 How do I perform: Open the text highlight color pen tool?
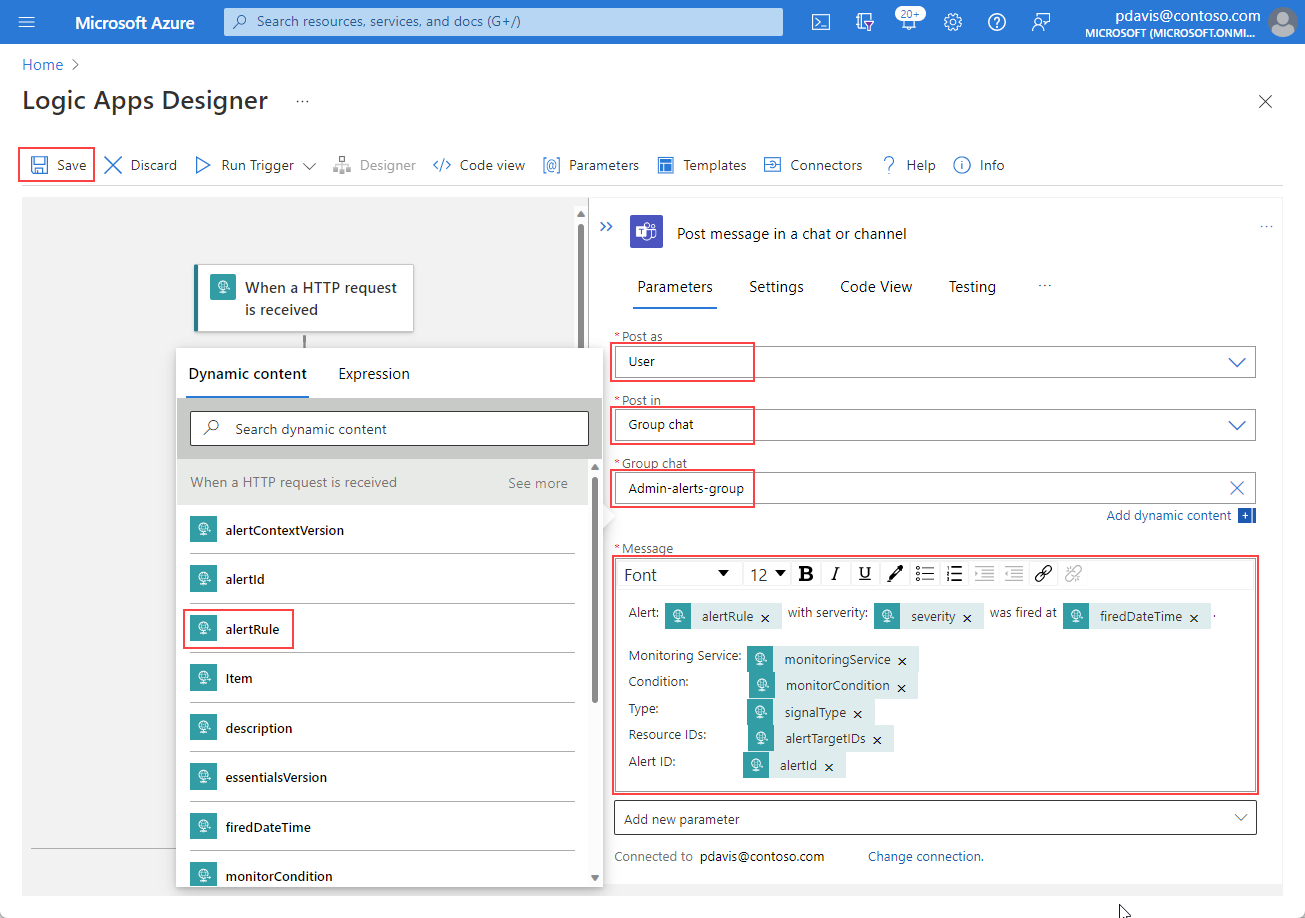click(x=895, y=574)
